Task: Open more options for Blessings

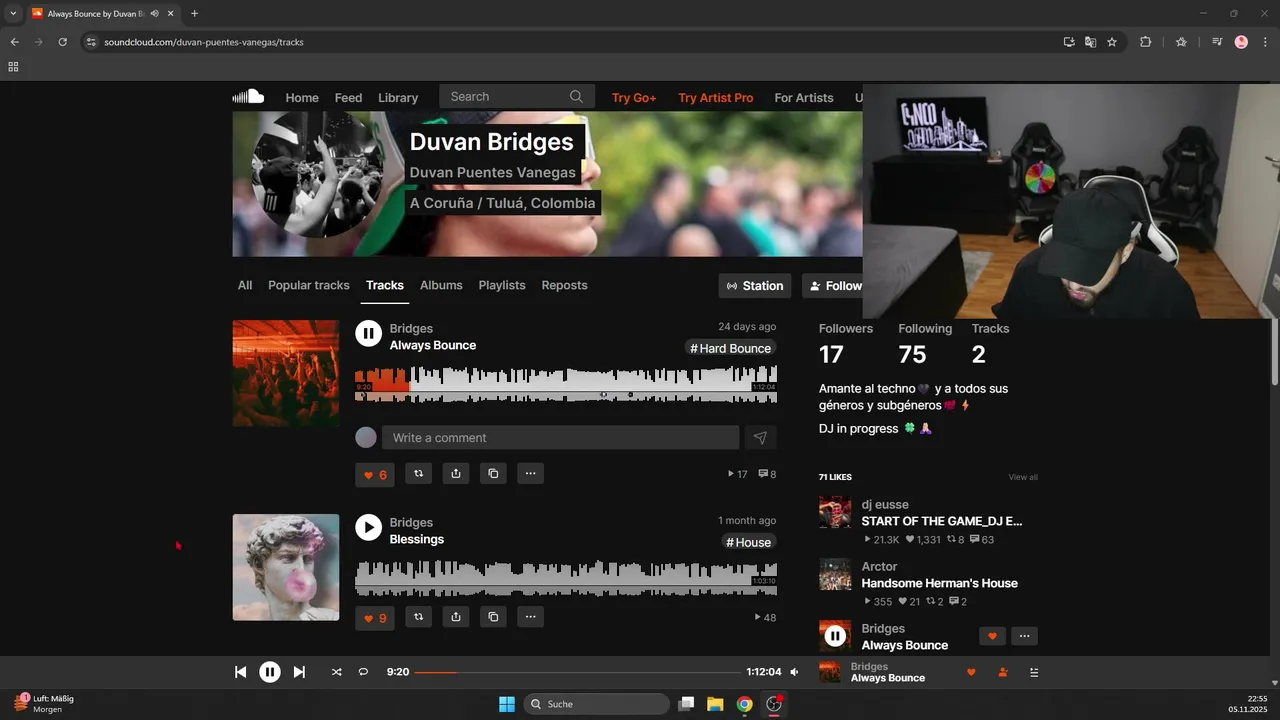Action: click(x=530, y=617)
